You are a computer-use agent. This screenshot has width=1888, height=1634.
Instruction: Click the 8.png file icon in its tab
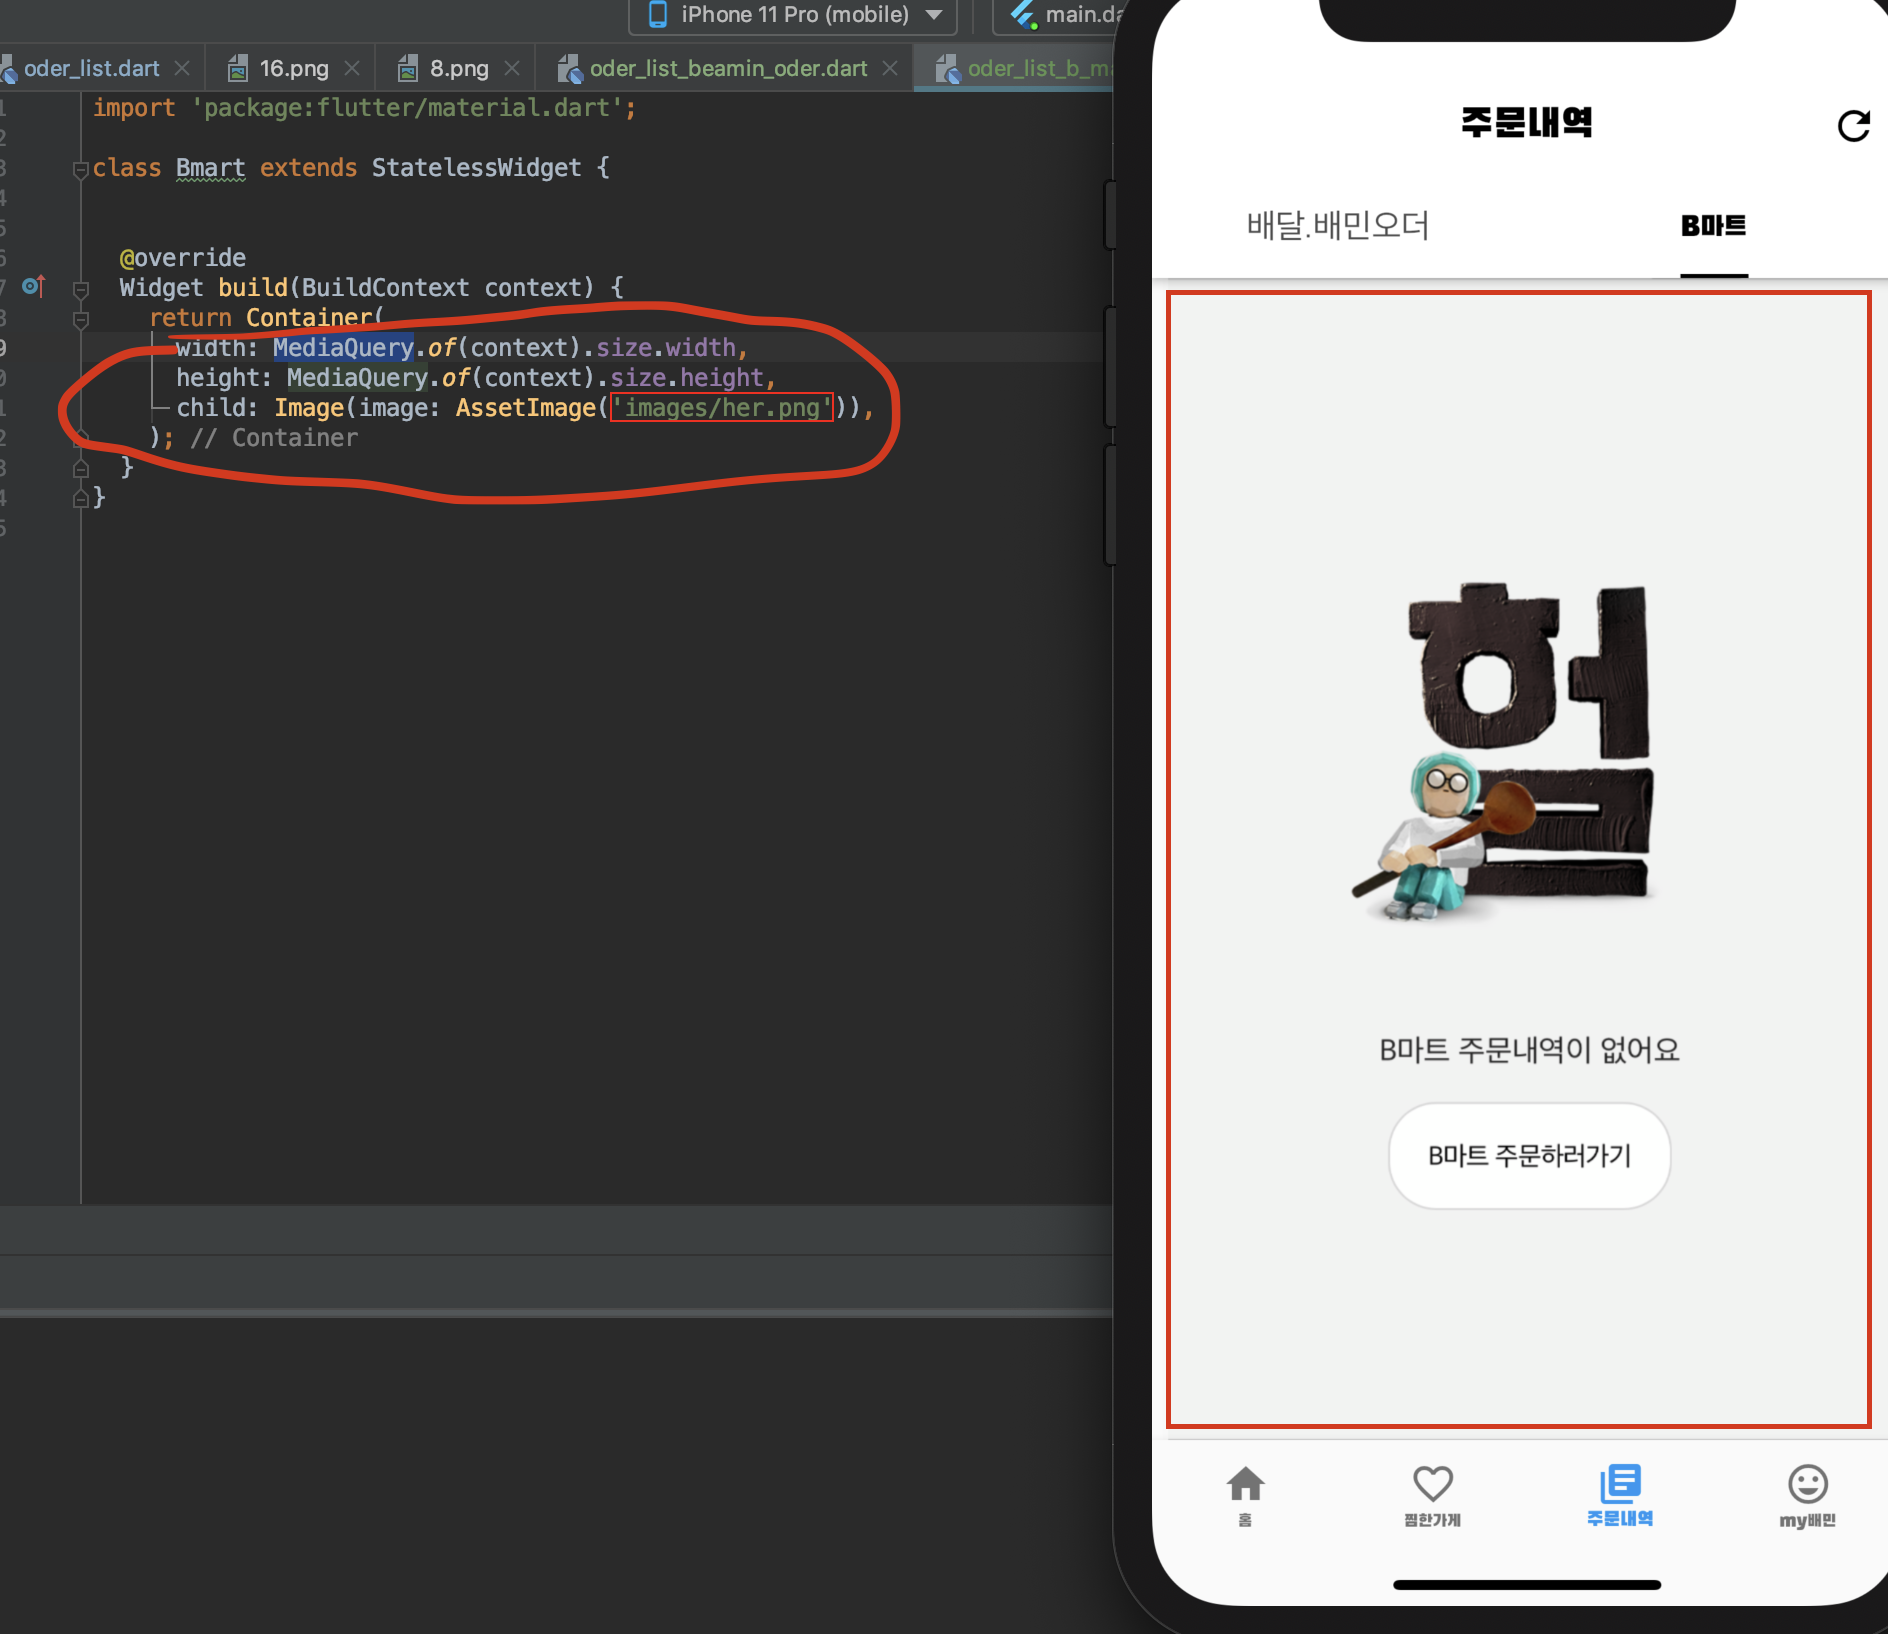pyautogui.click(x=408, y=68)
